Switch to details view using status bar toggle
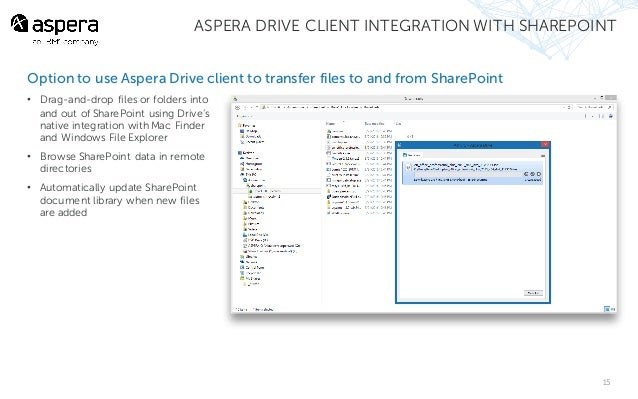The image size is (638, 399). coord(607,309)
